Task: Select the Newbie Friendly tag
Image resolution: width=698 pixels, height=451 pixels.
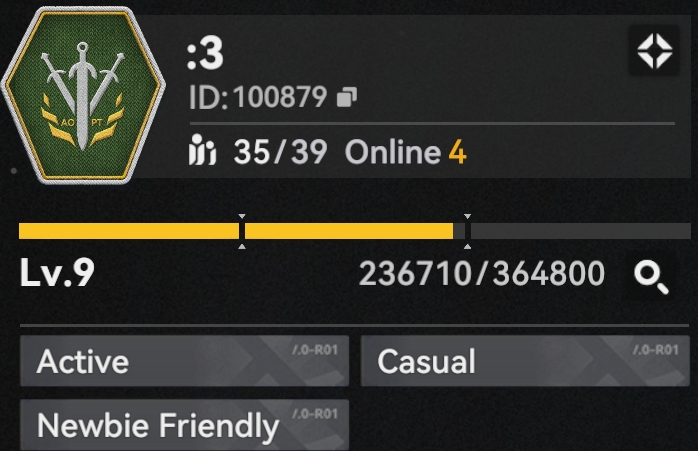Action: point(184,425)
